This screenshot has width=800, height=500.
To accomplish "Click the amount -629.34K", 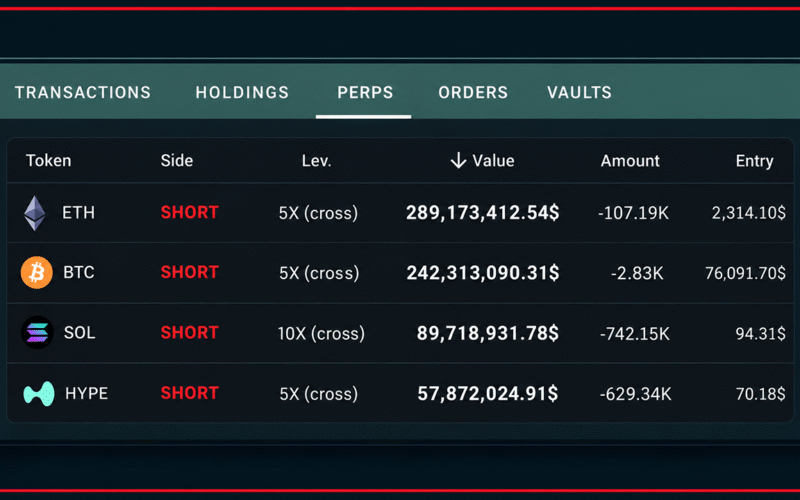I will click(635, 394).
